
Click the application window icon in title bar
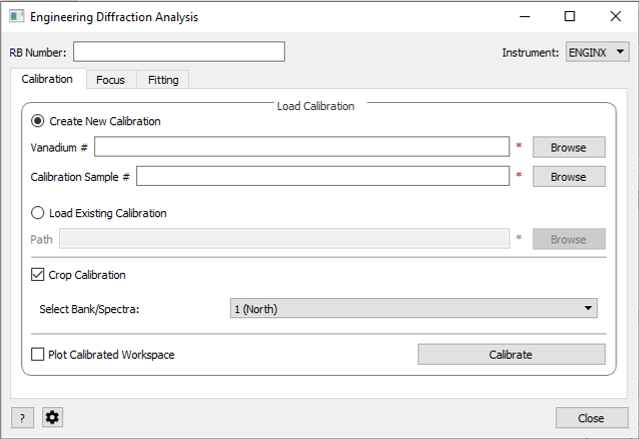point(15,17)
